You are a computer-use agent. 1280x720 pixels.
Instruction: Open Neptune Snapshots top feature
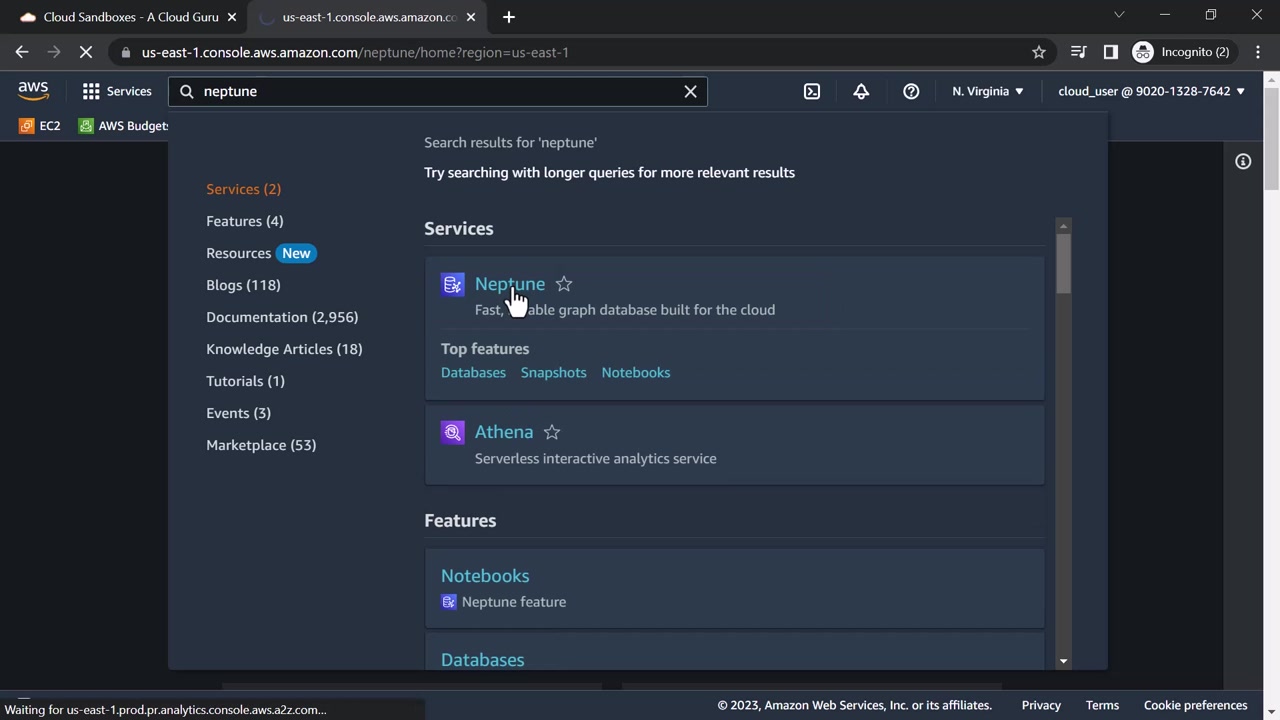click(553, 372)
